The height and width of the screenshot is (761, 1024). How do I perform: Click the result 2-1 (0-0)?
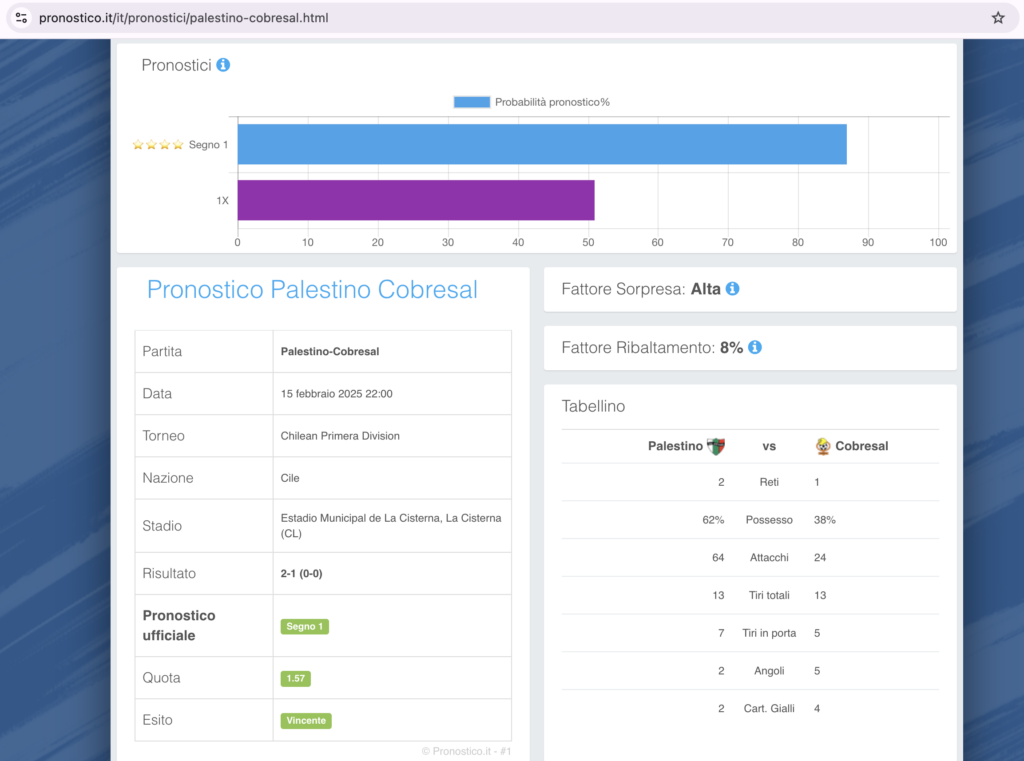pyautogui.click(x=301, y=574)
